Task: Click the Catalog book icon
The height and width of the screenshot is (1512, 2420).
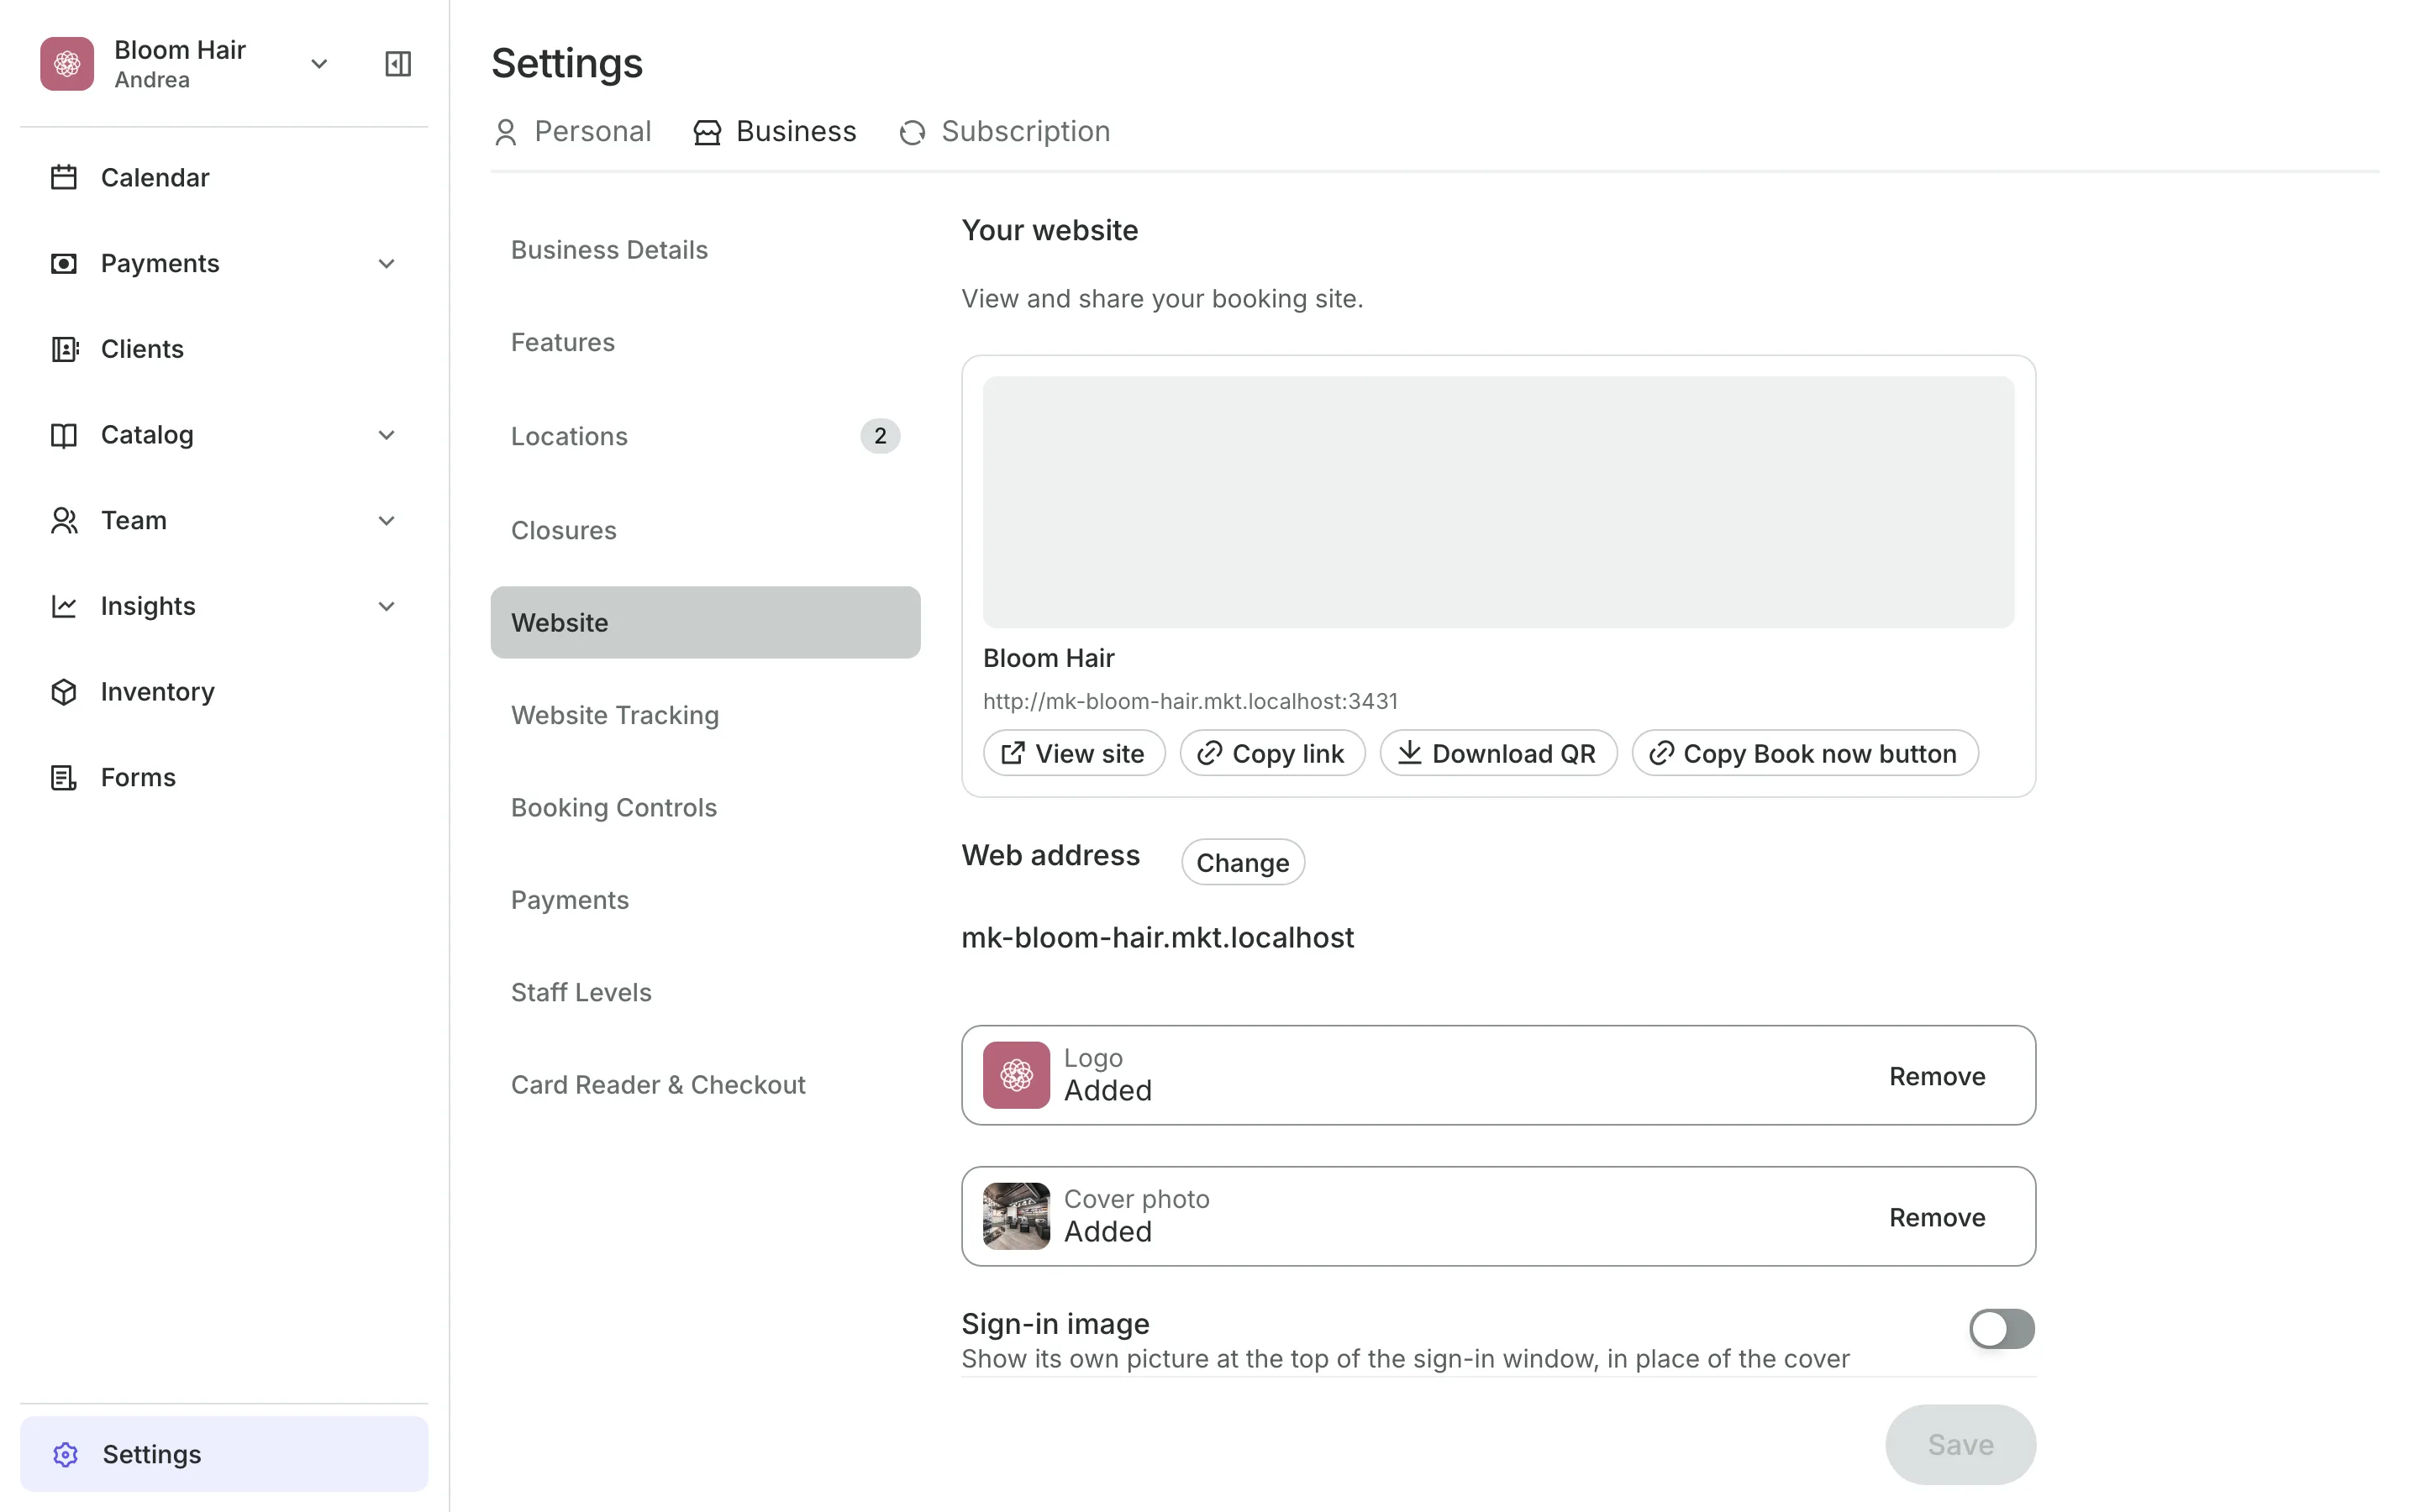Action: (64, 435)
